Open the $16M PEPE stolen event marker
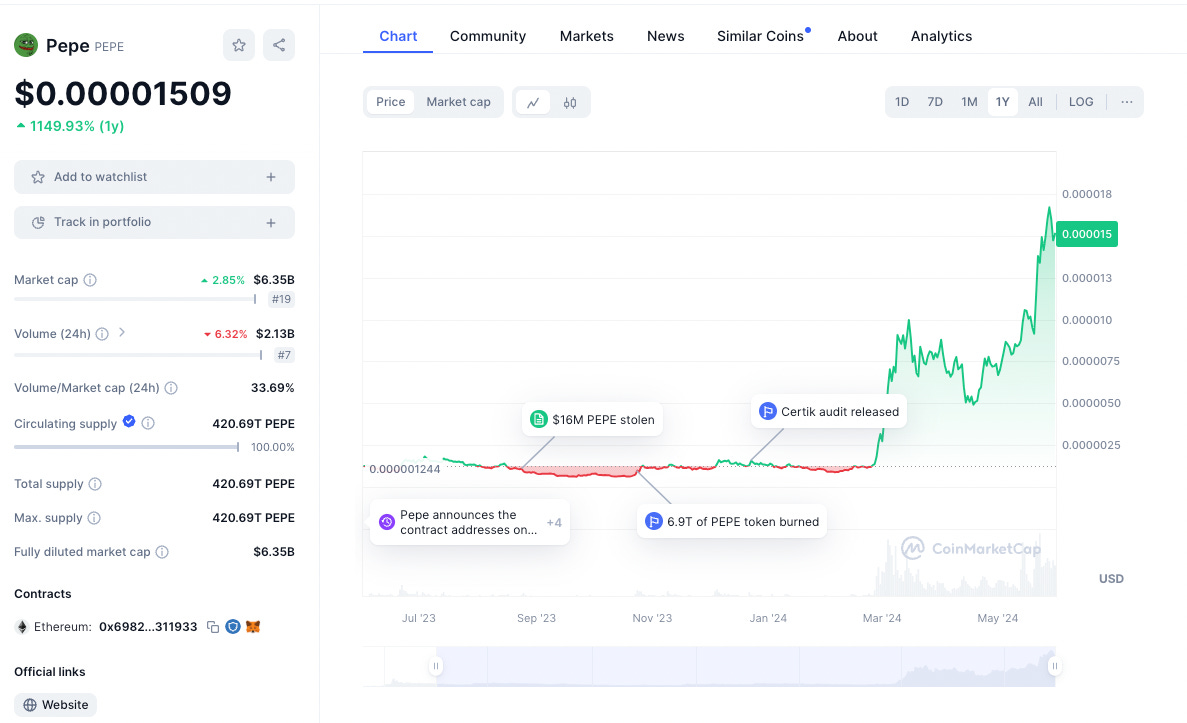 (593, 419)
